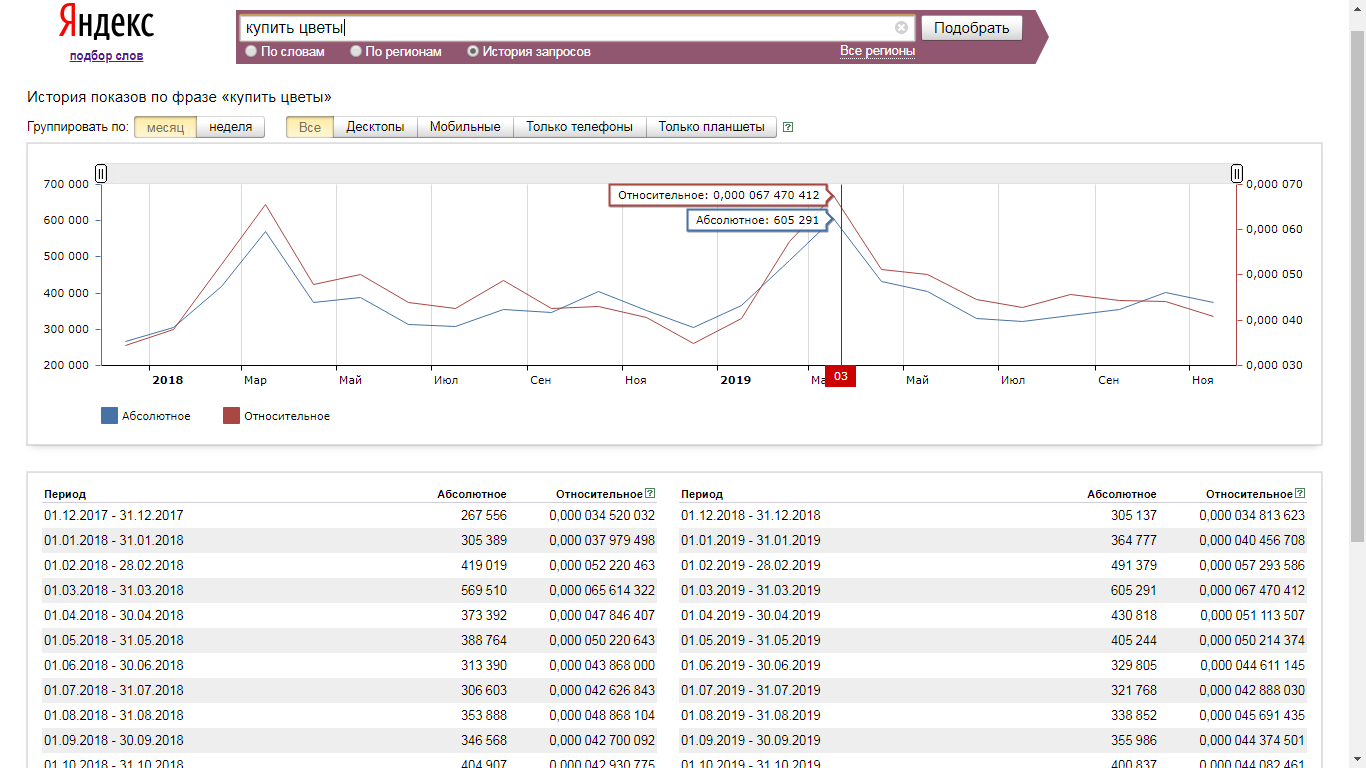Switch to the Десктопы tab
This screenshot has width=1366, height=768.
pos(375,127)
